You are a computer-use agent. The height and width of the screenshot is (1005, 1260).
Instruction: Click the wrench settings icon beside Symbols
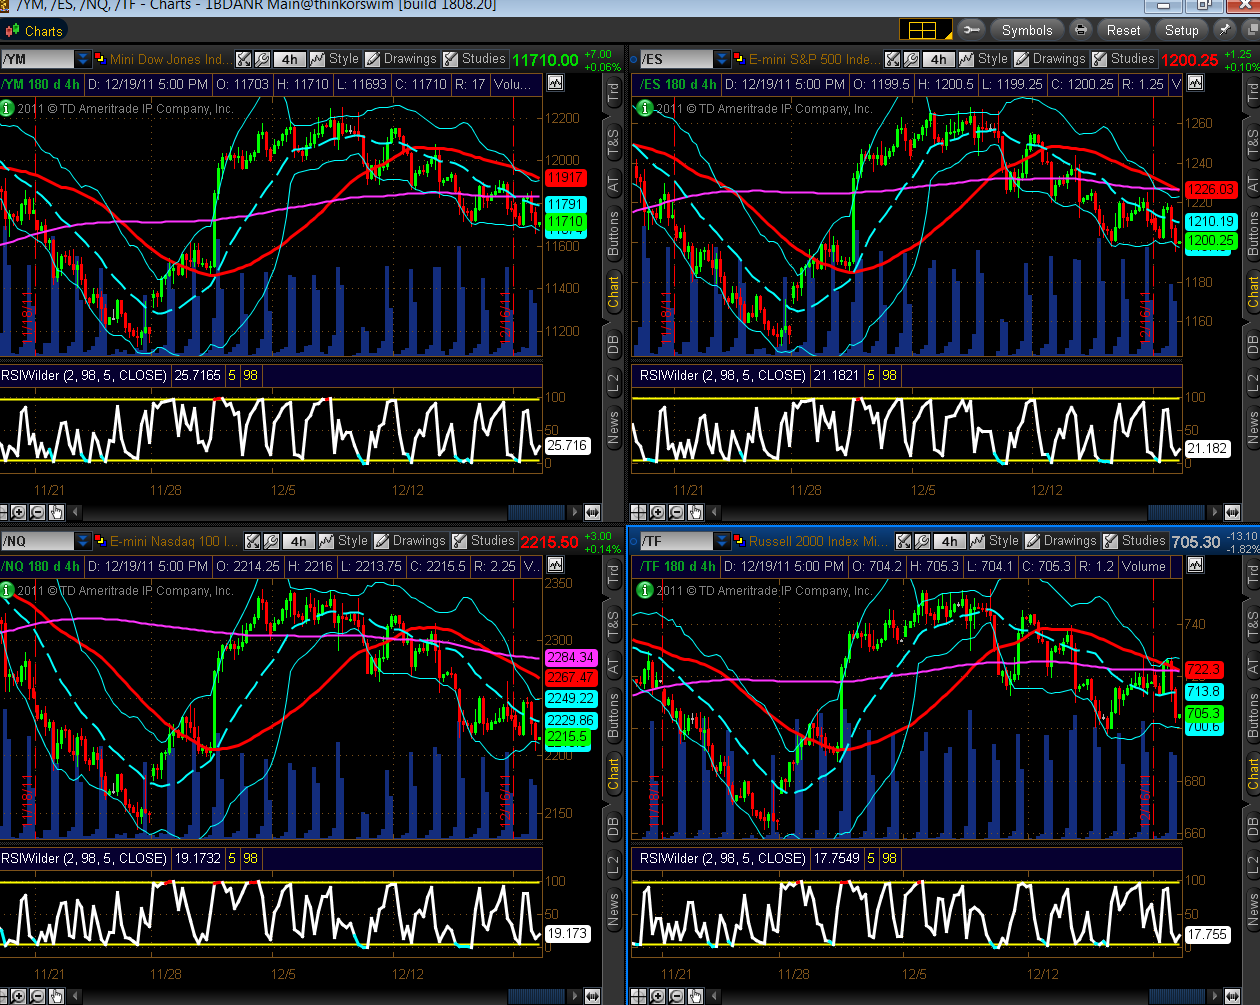970,30
